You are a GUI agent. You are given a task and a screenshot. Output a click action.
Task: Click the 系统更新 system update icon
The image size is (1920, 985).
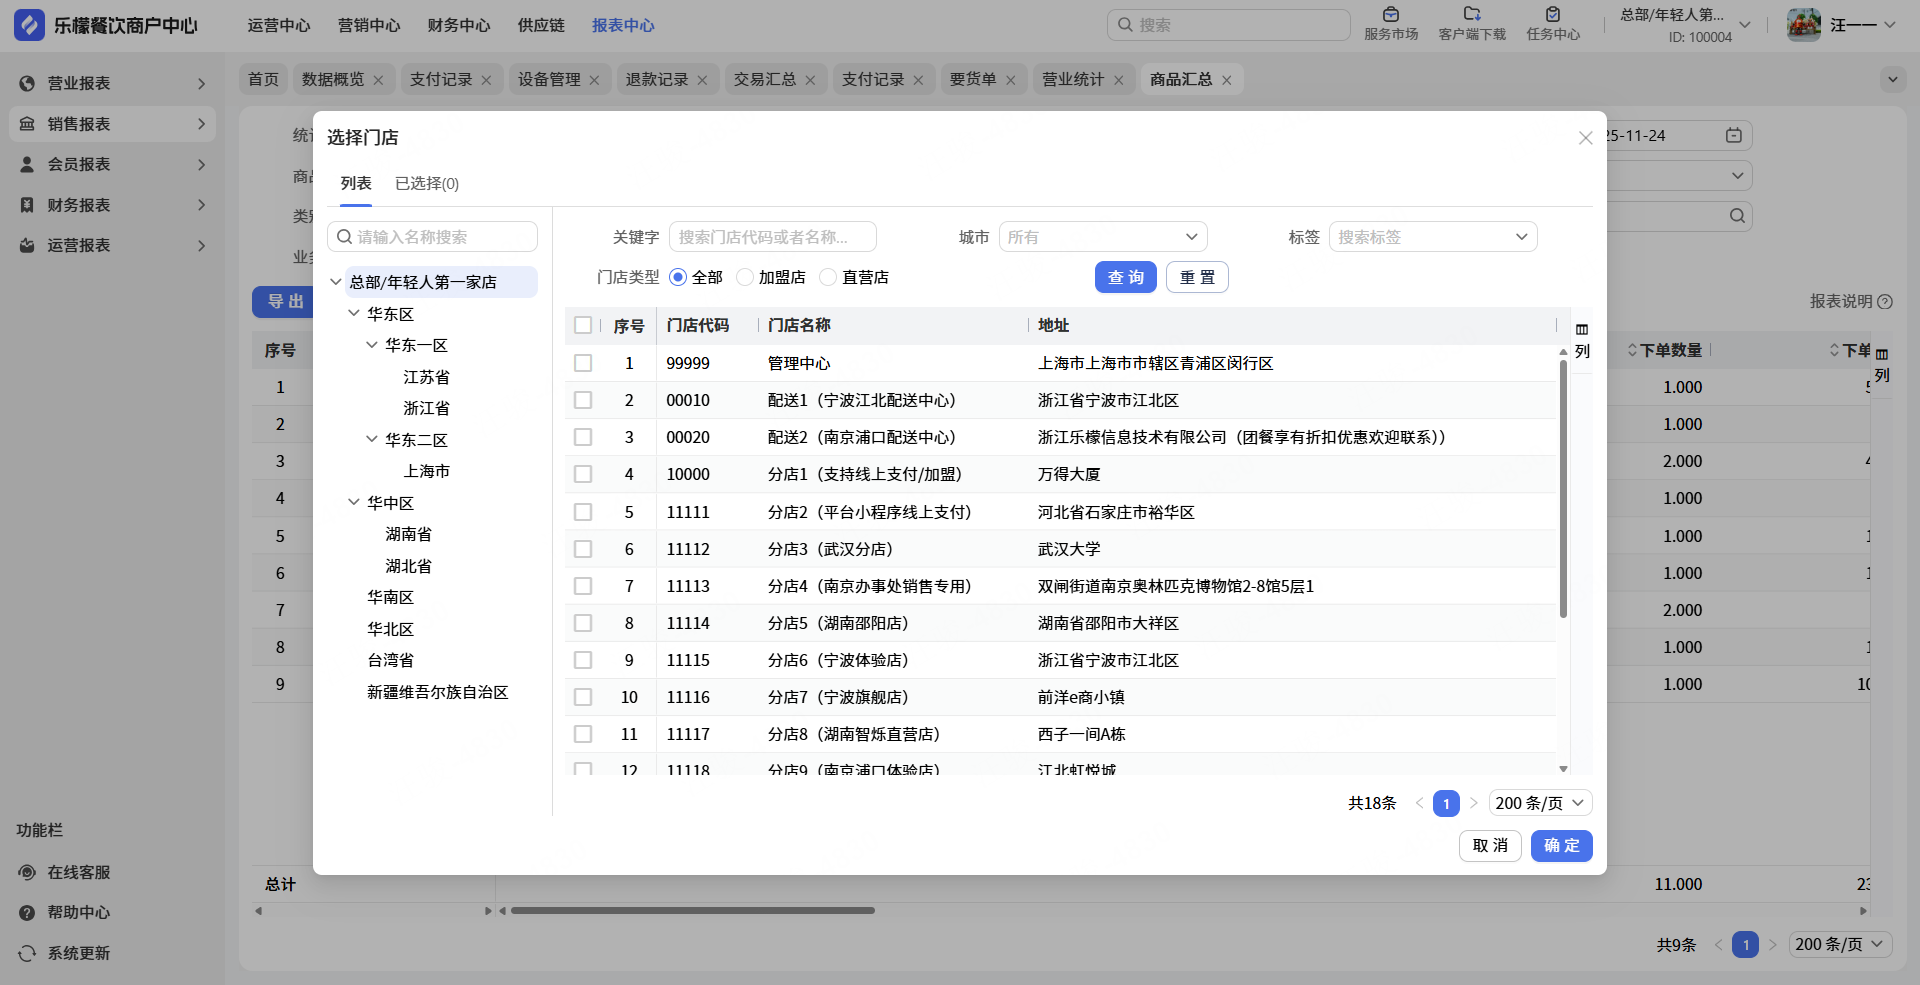pyautogui.click(x=27, y=953)
